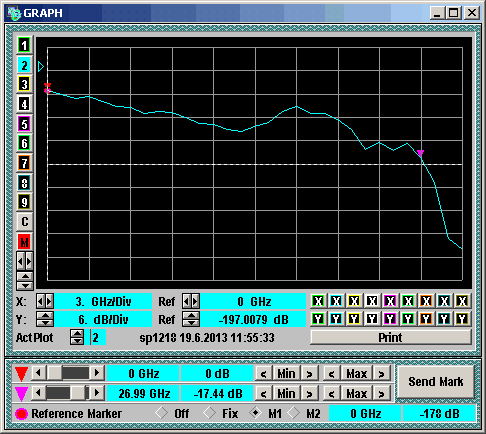Toggle orange Y autoscale button for plot 7
The height and width of the screenshot is (434, 486).
pos(426,319)
